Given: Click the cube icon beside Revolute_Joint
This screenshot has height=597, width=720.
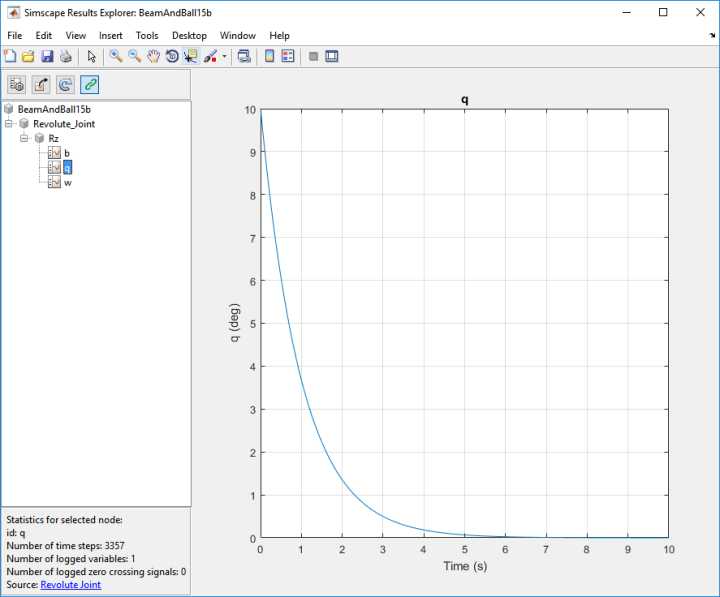Looking at the screenshot, I should click(24, 124).
